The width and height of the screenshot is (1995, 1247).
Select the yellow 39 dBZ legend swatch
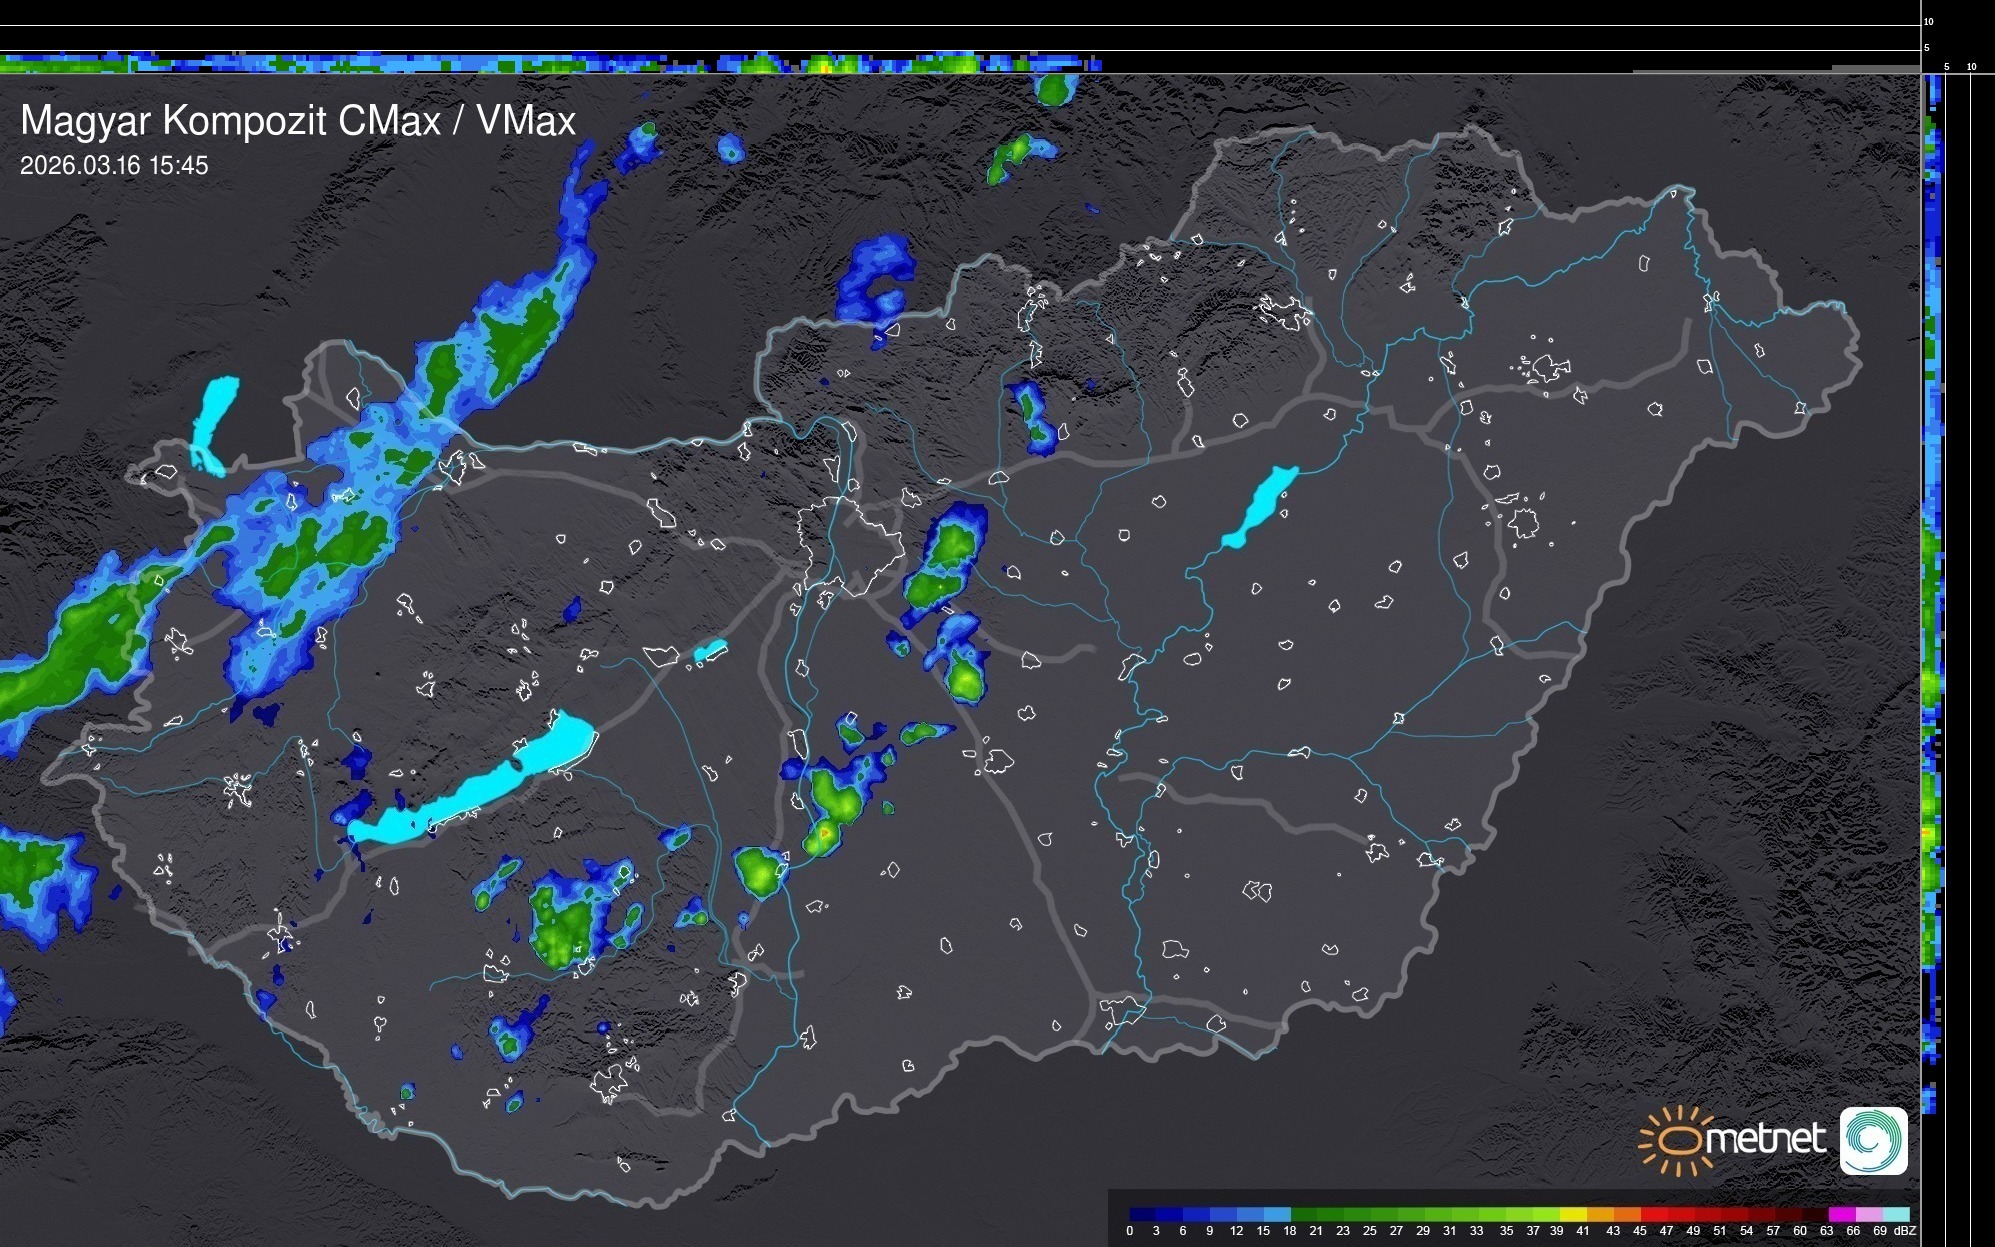[x=1572, y=1214]
